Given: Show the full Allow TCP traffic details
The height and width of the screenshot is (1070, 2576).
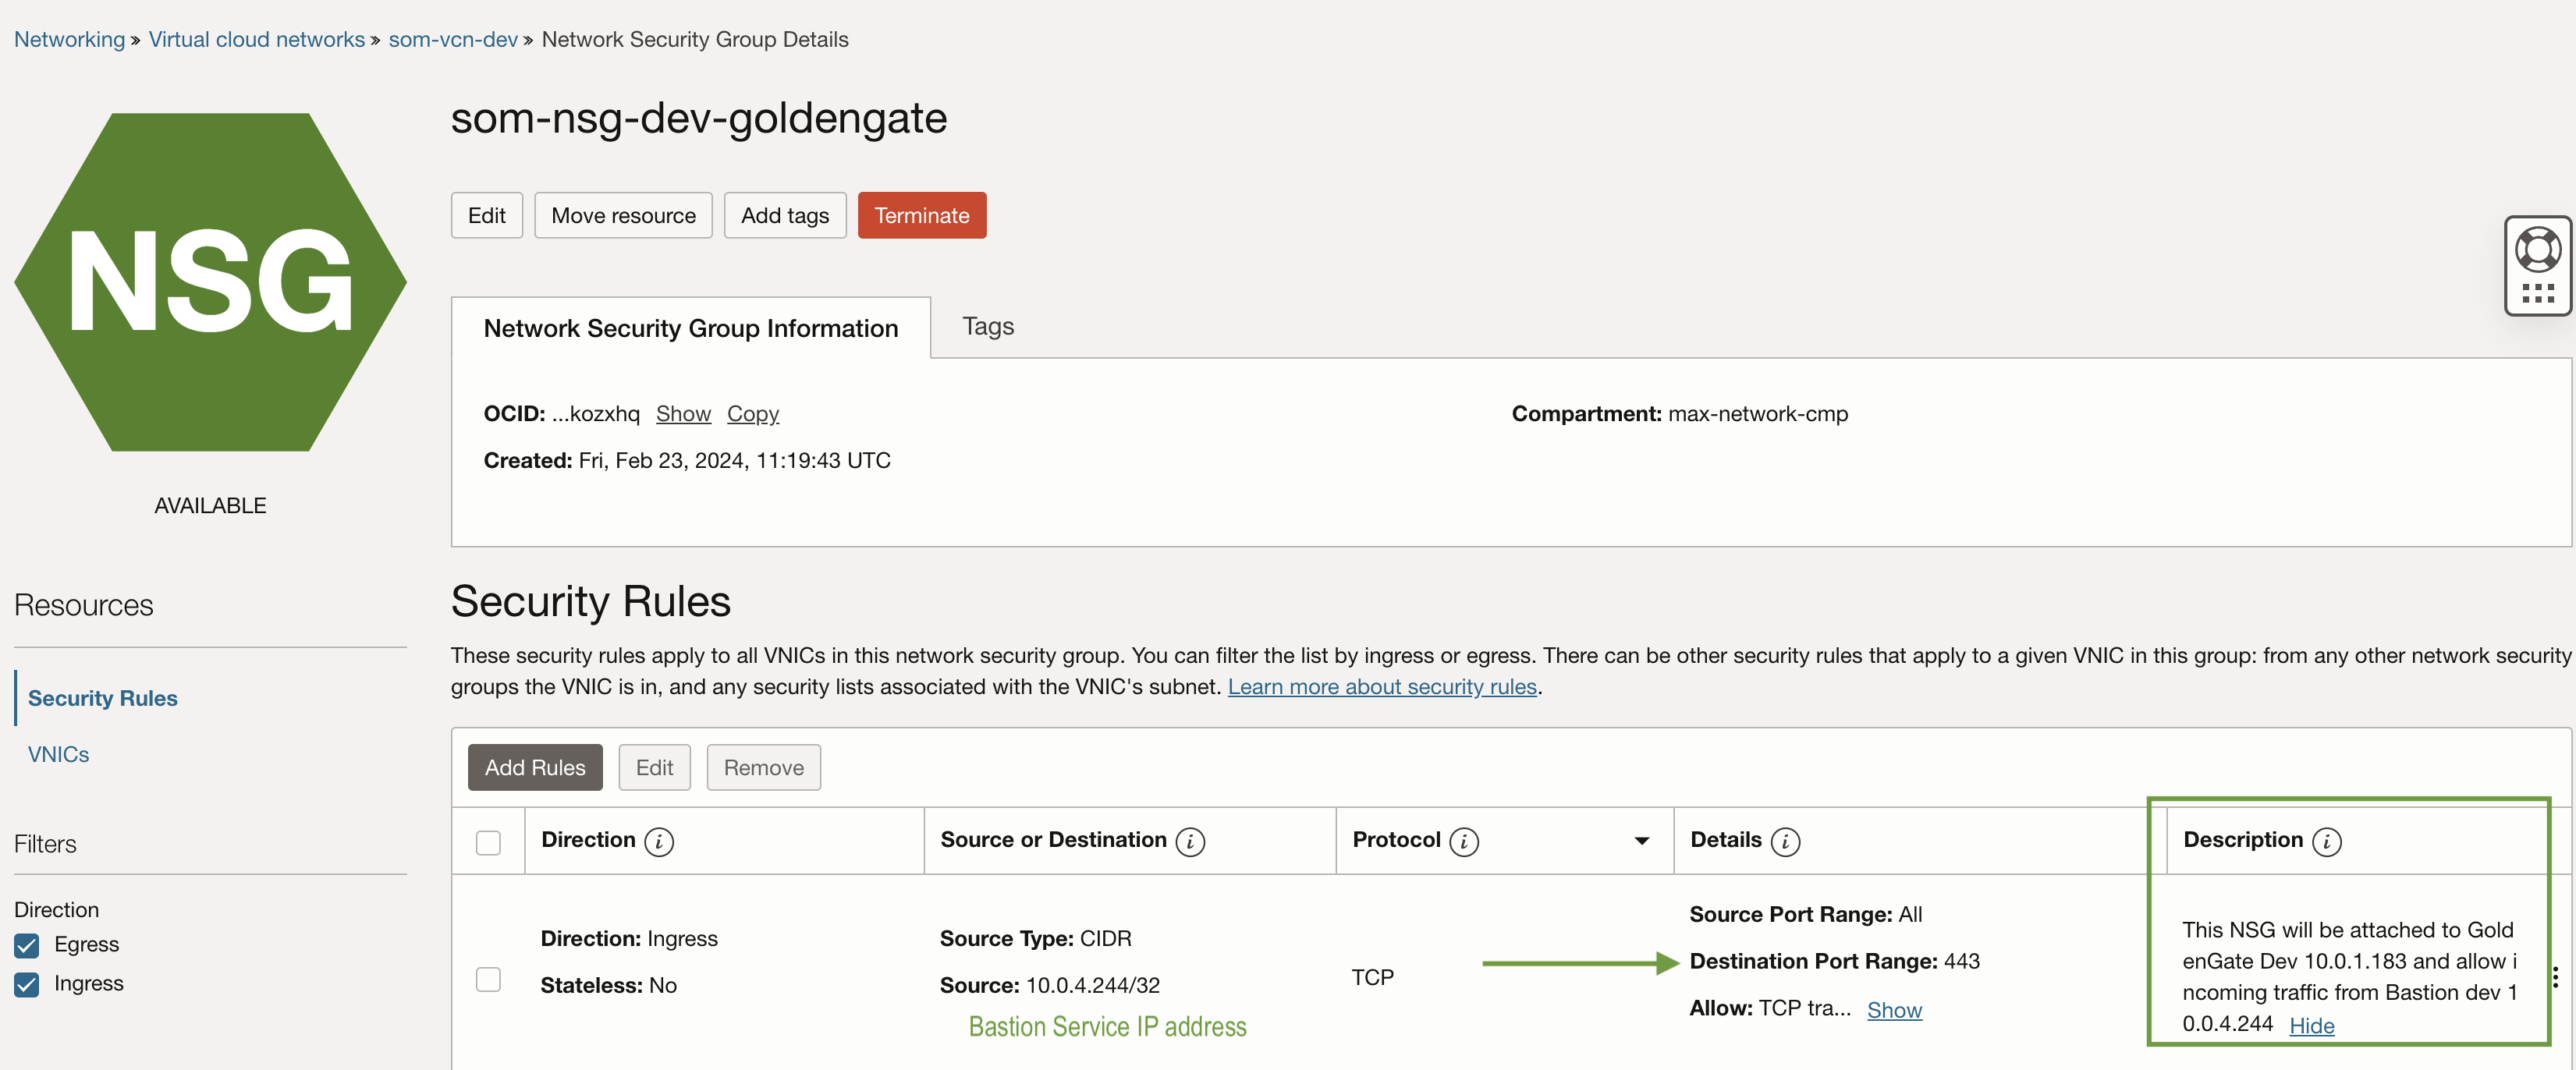Looking at the screenshot, I should click(x=1893, y=1010).
